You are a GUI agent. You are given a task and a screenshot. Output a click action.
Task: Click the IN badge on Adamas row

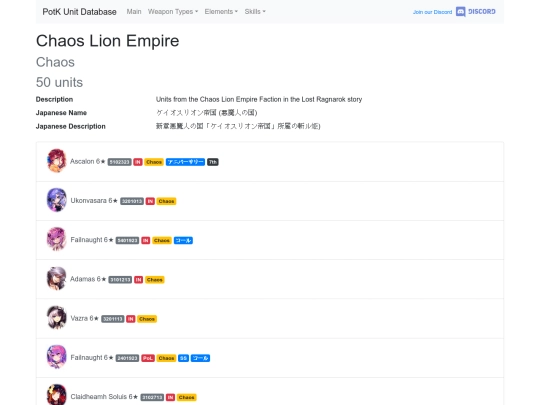coord(138,280)
